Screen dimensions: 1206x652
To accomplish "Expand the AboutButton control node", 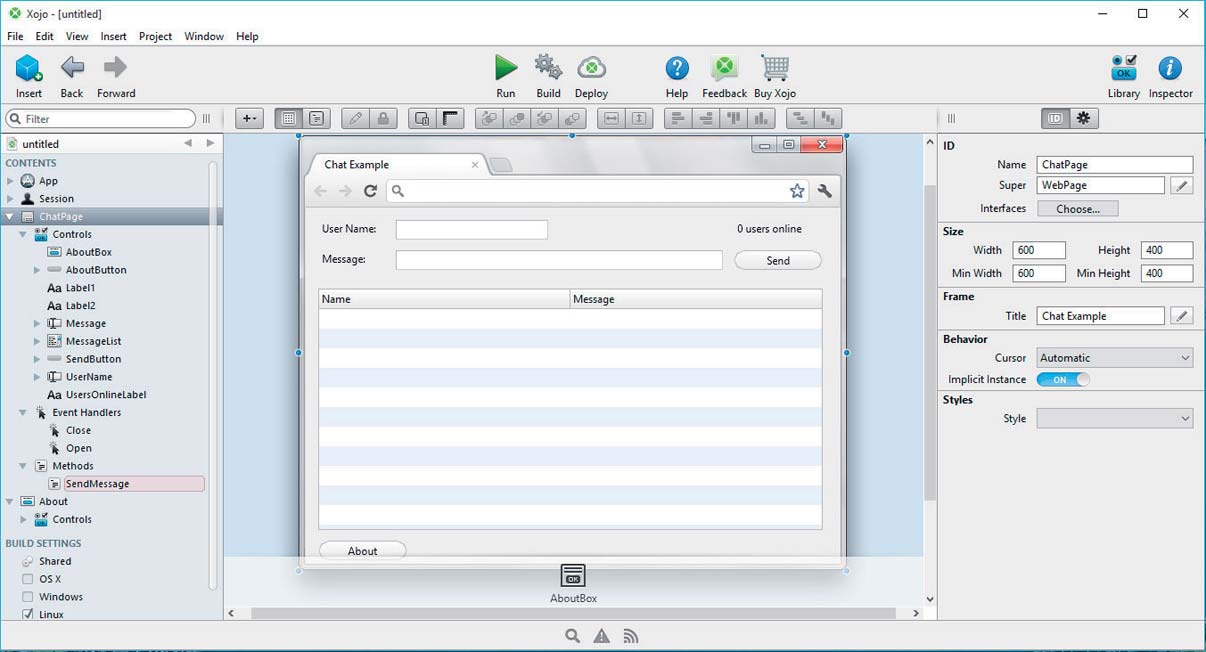I will click(x=37, y=270).
